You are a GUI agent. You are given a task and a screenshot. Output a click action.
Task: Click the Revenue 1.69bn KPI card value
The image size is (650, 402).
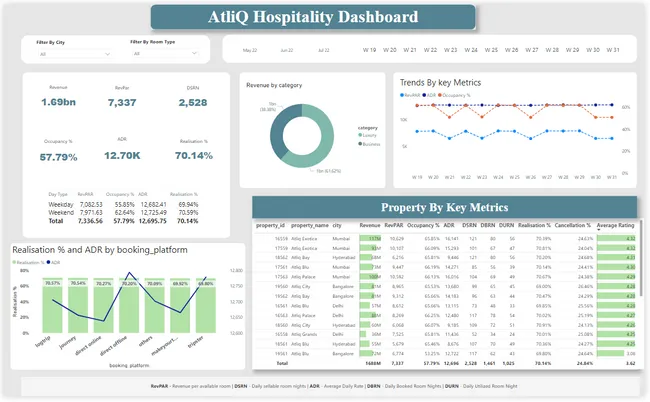tap(58, 102)
